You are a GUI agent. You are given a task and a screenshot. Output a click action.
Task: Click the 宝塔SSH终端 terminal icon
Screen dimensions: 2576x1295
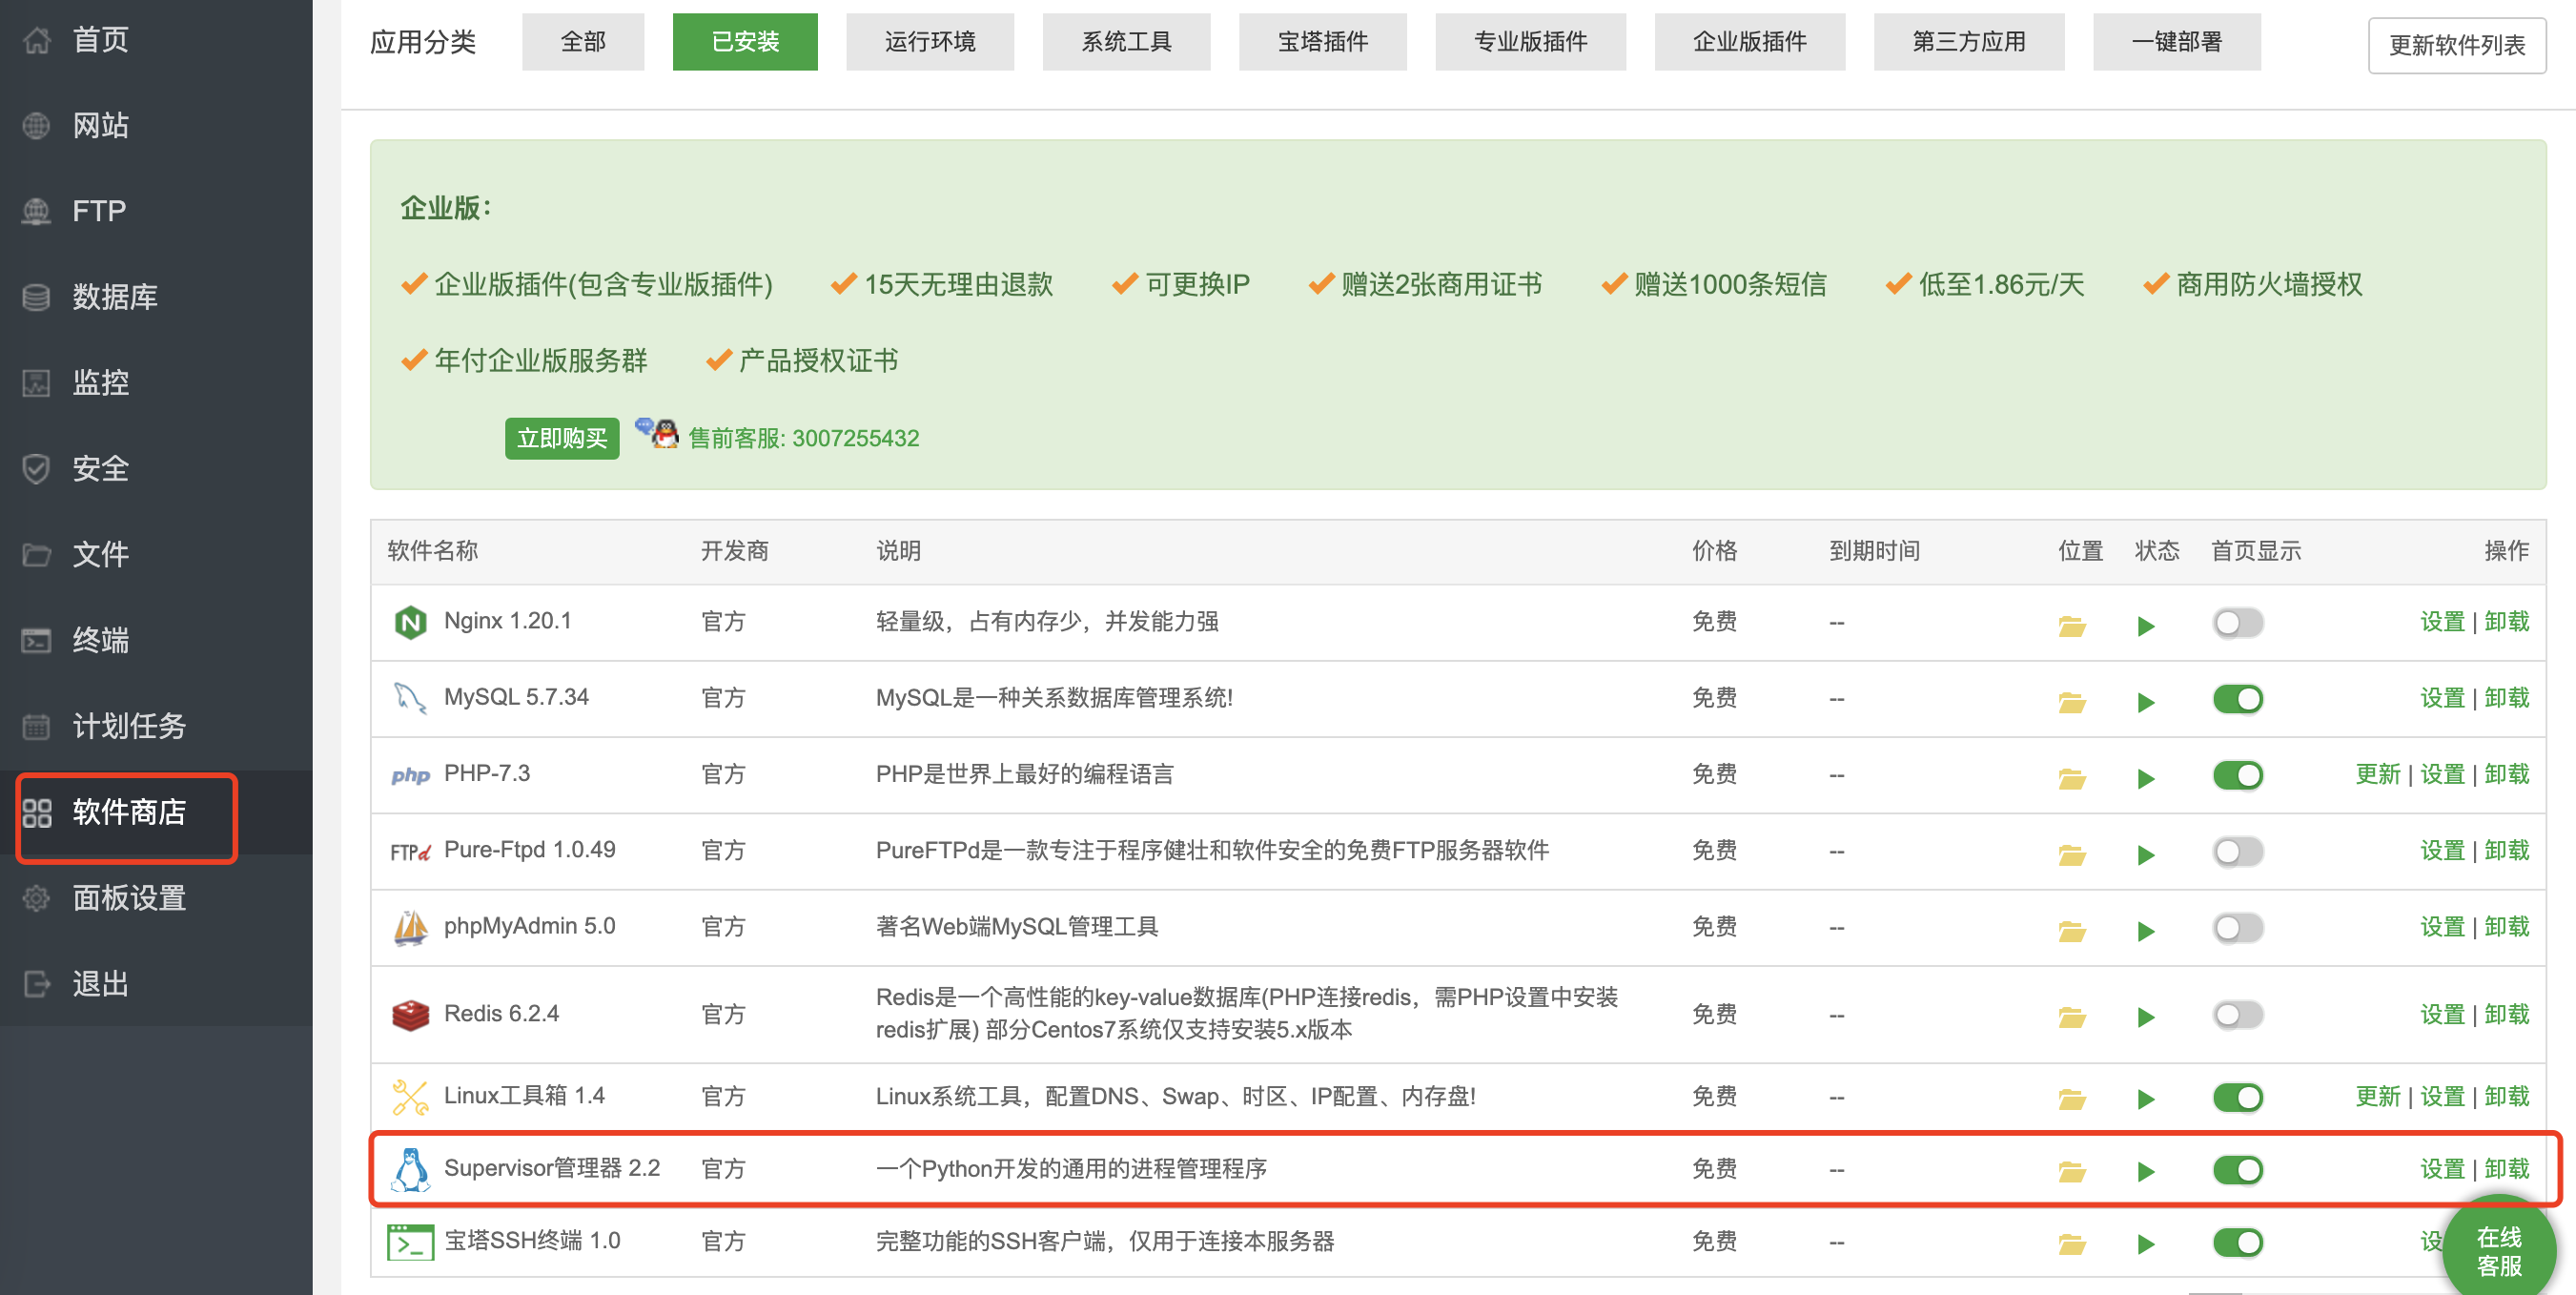tap(410, 1242)
